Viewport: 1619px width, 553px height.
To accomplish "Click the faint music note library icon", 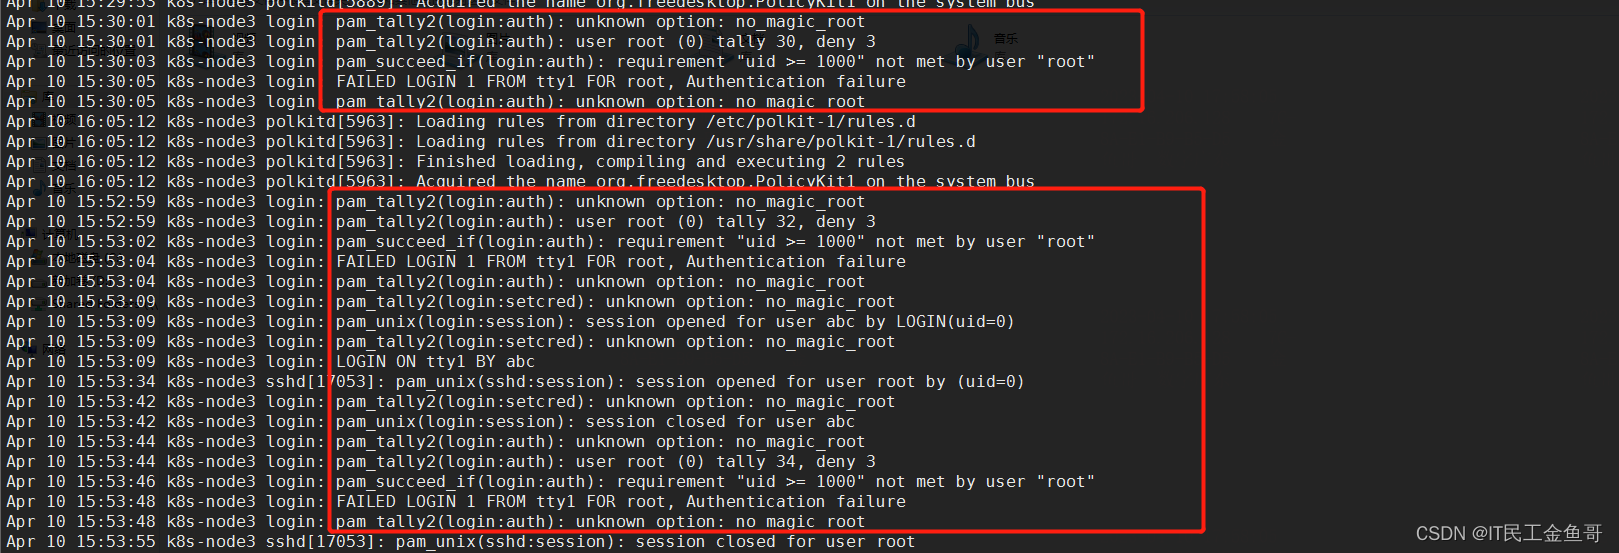I will click(x=968, y=40).
